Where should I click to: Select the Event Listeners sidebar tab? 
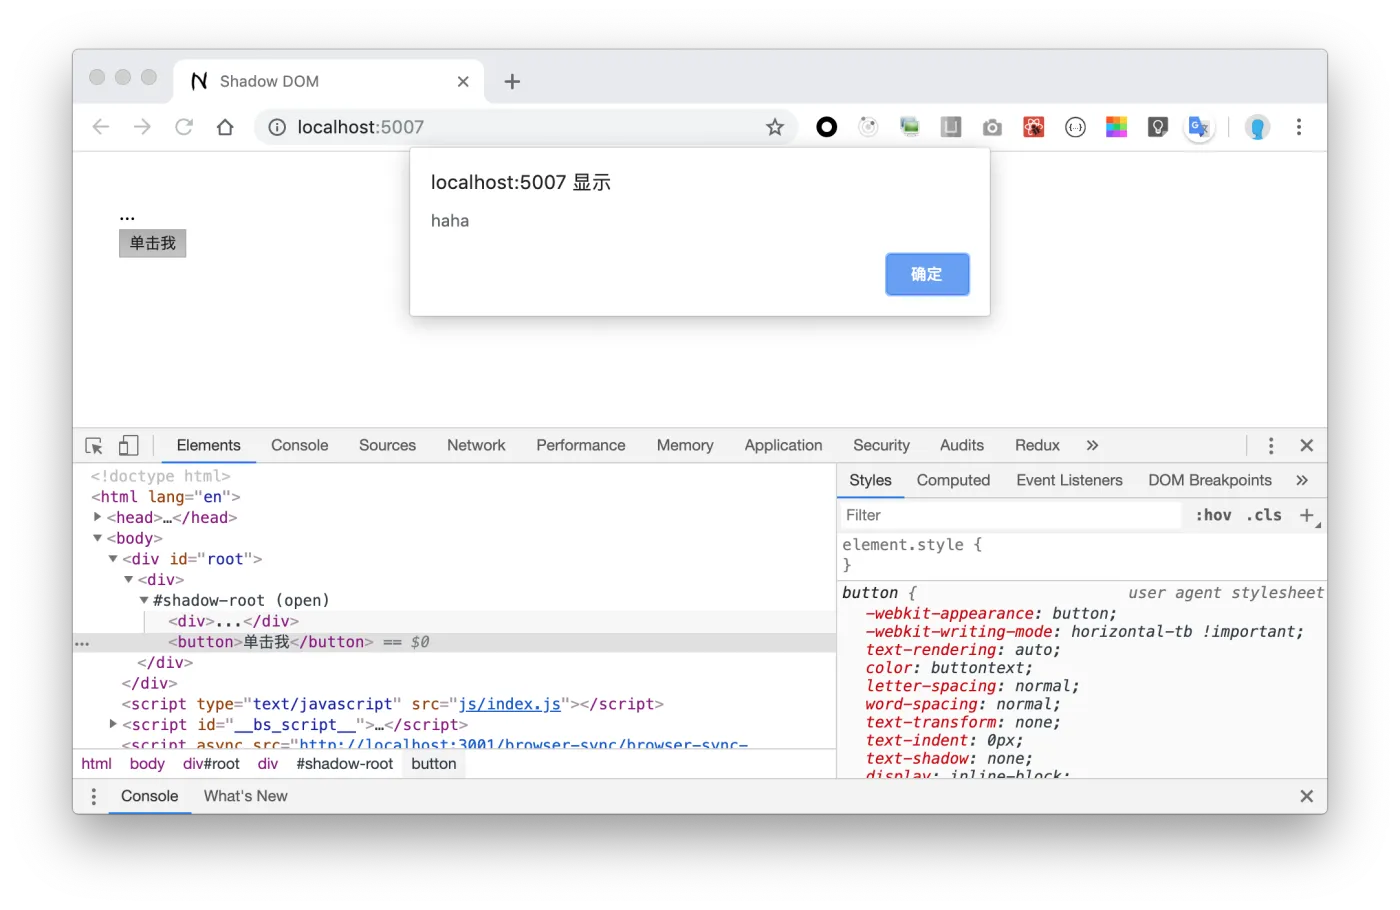point(1069,481)
